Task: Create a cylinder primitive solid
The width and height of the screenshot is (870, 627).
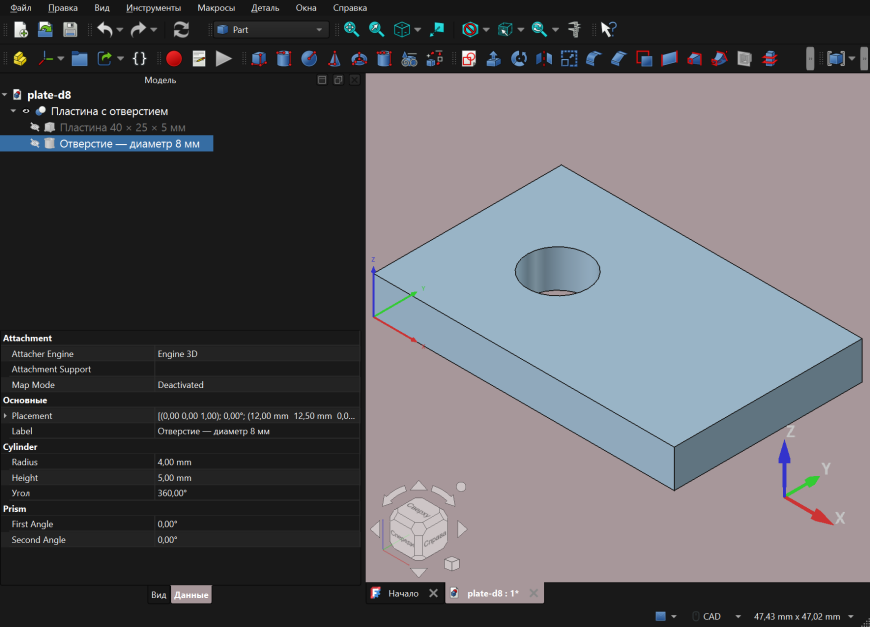Action: tap(284, 58)
